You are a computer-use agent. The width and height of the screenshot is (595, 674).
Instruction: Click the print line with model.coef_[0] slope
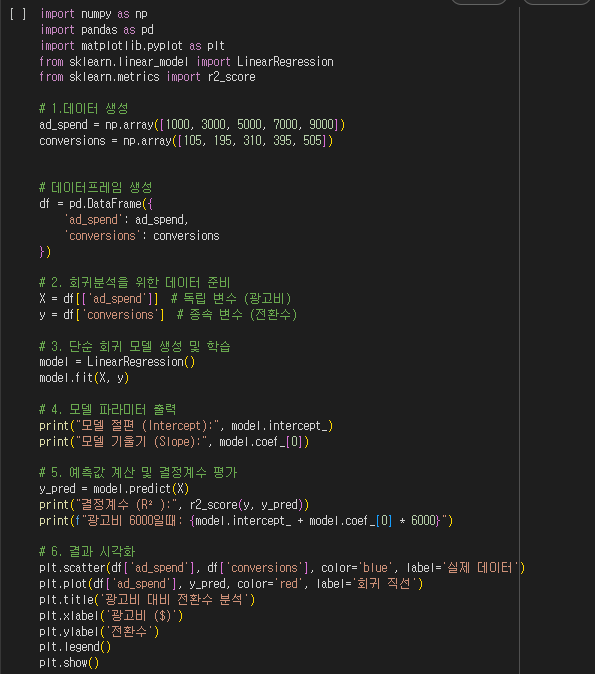[174, 441]
